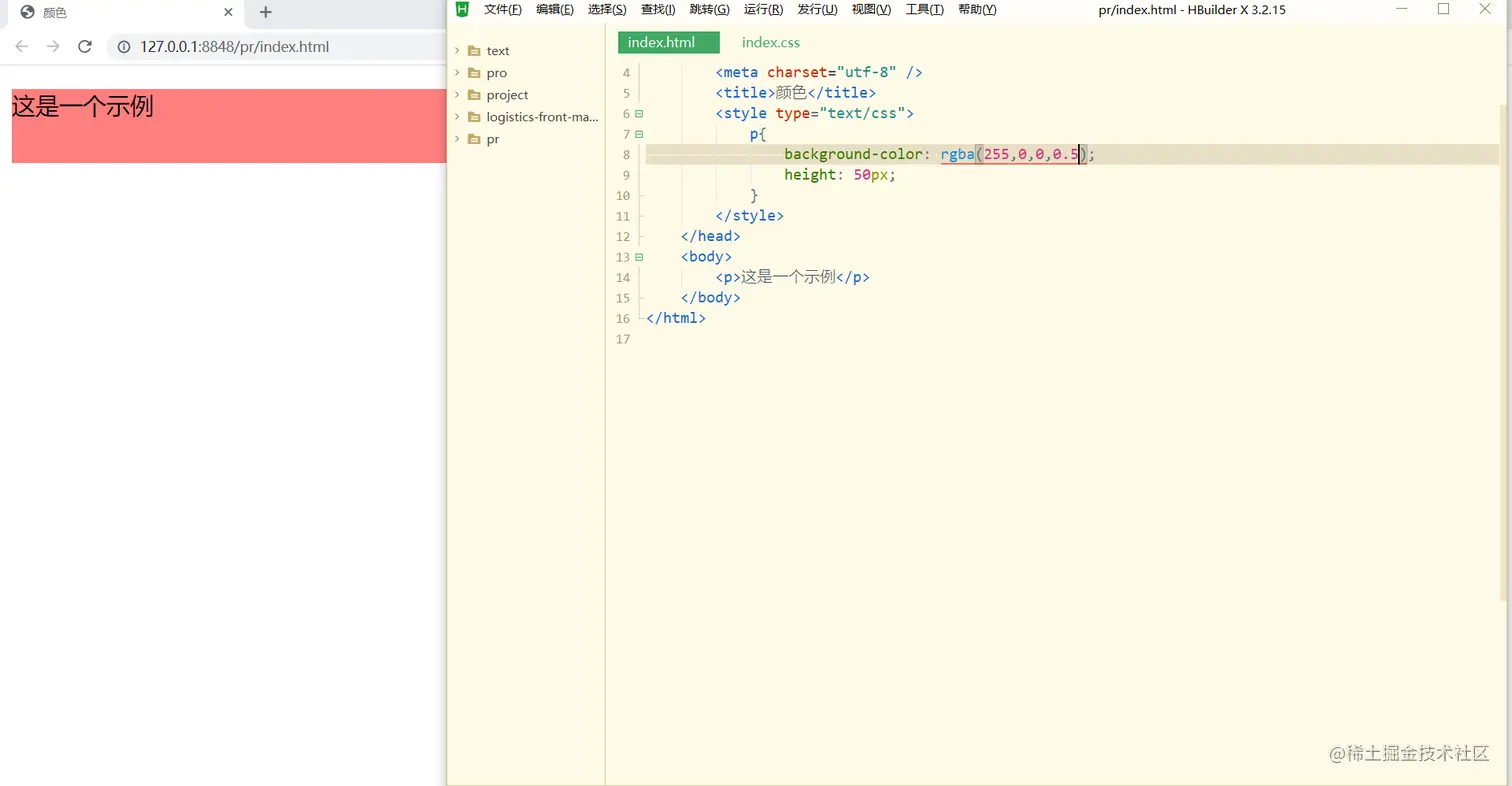The image size is (1512, 786).
Task: Collapse the style block at line 6
Action: pos(639,114)
